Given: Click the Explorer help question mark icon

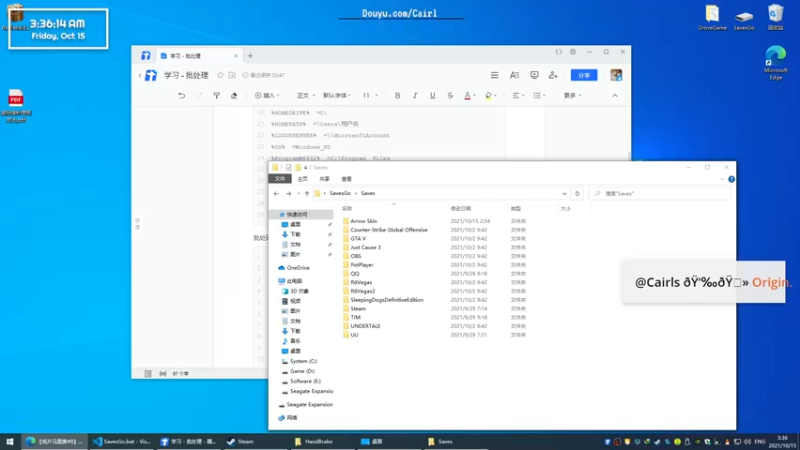Looking at the screenshot, I should point(731,179).
